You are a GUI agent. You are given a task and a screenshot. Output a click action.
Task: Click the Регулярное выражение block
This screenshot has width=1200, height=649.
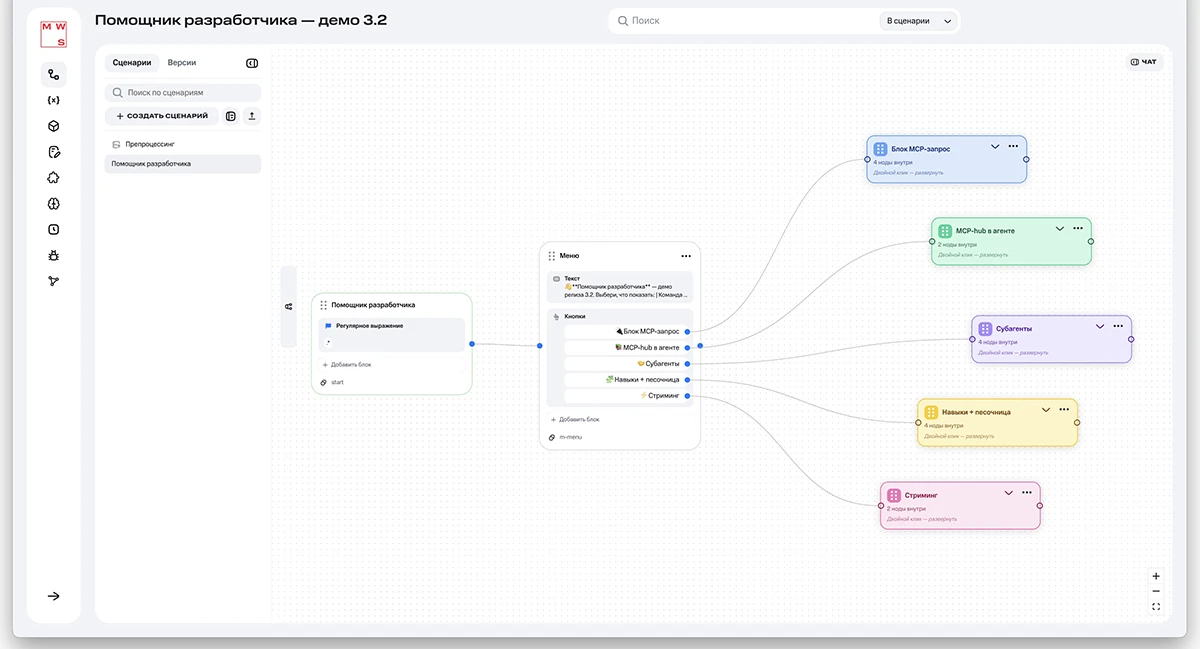coord(392,334)
